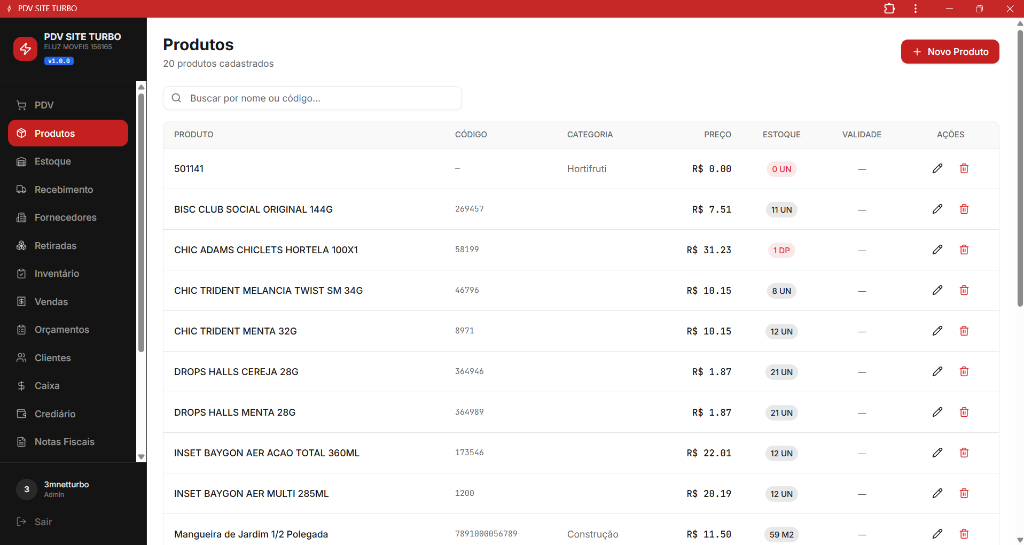Open Crediário section
The height and width of the screenshot is (545, 1024).
pos(68,414)
